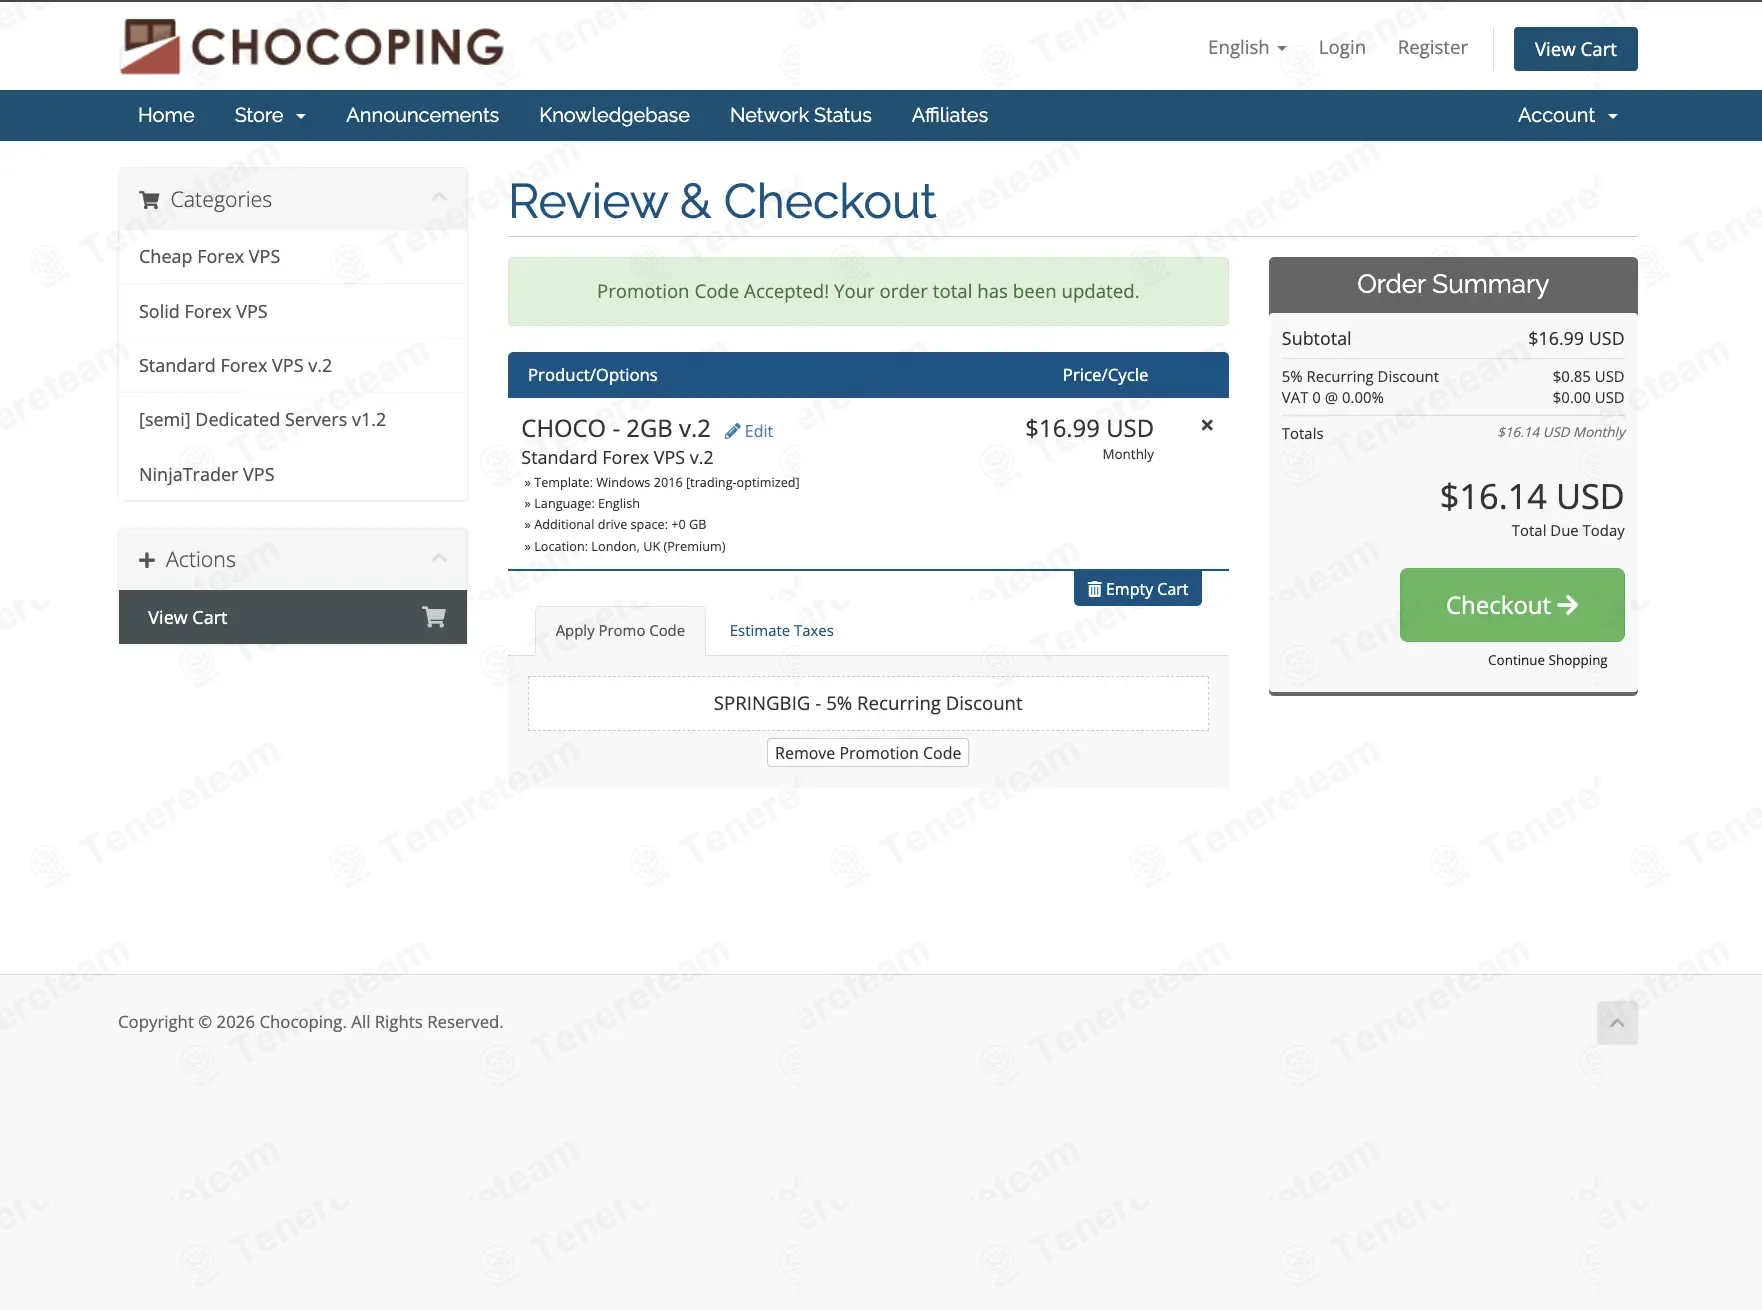
Task: Click the scroll-to-top arrow button
Action: 1617,1022
